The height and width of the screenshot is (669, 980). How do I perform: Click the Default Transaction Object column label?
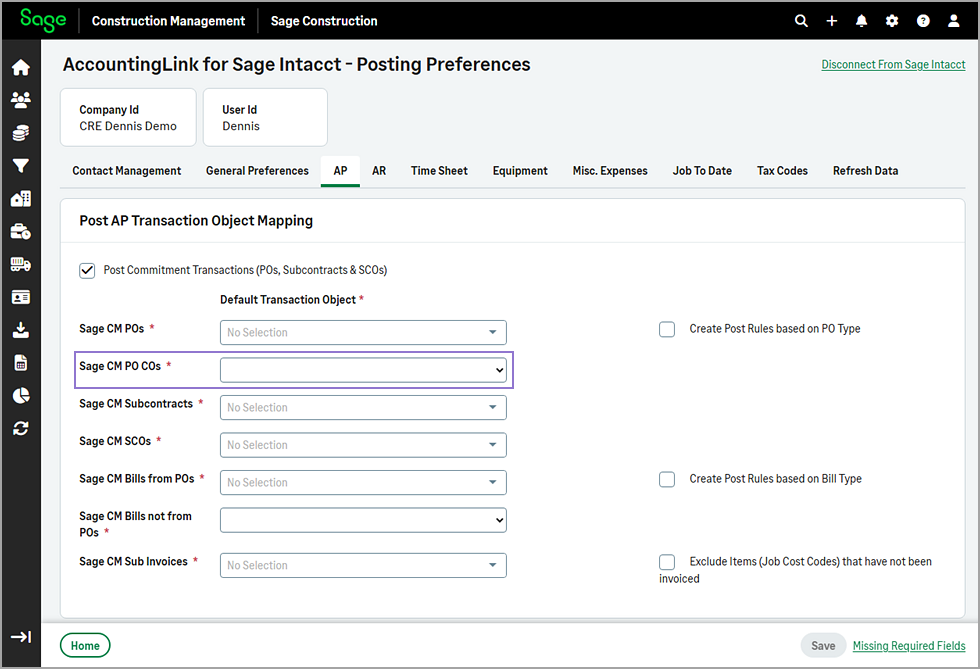coord(288,300)
